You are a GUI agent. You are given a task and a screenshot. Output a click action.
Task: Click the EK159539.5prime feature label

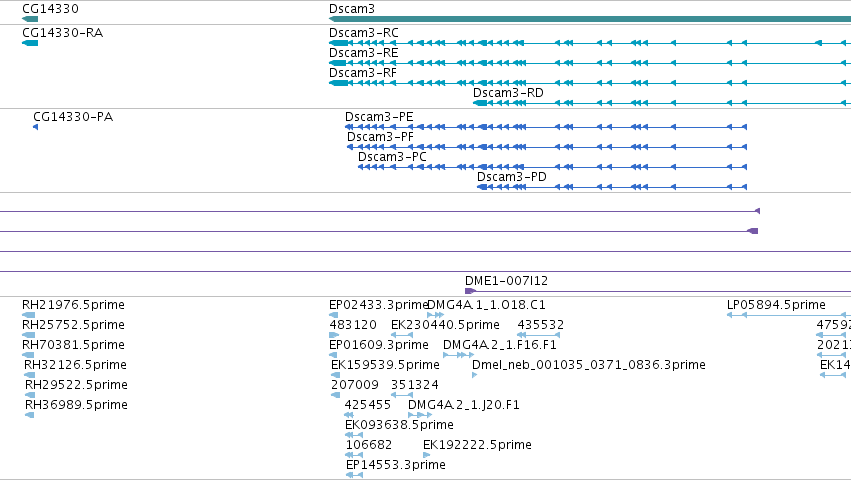click(385, 365)
